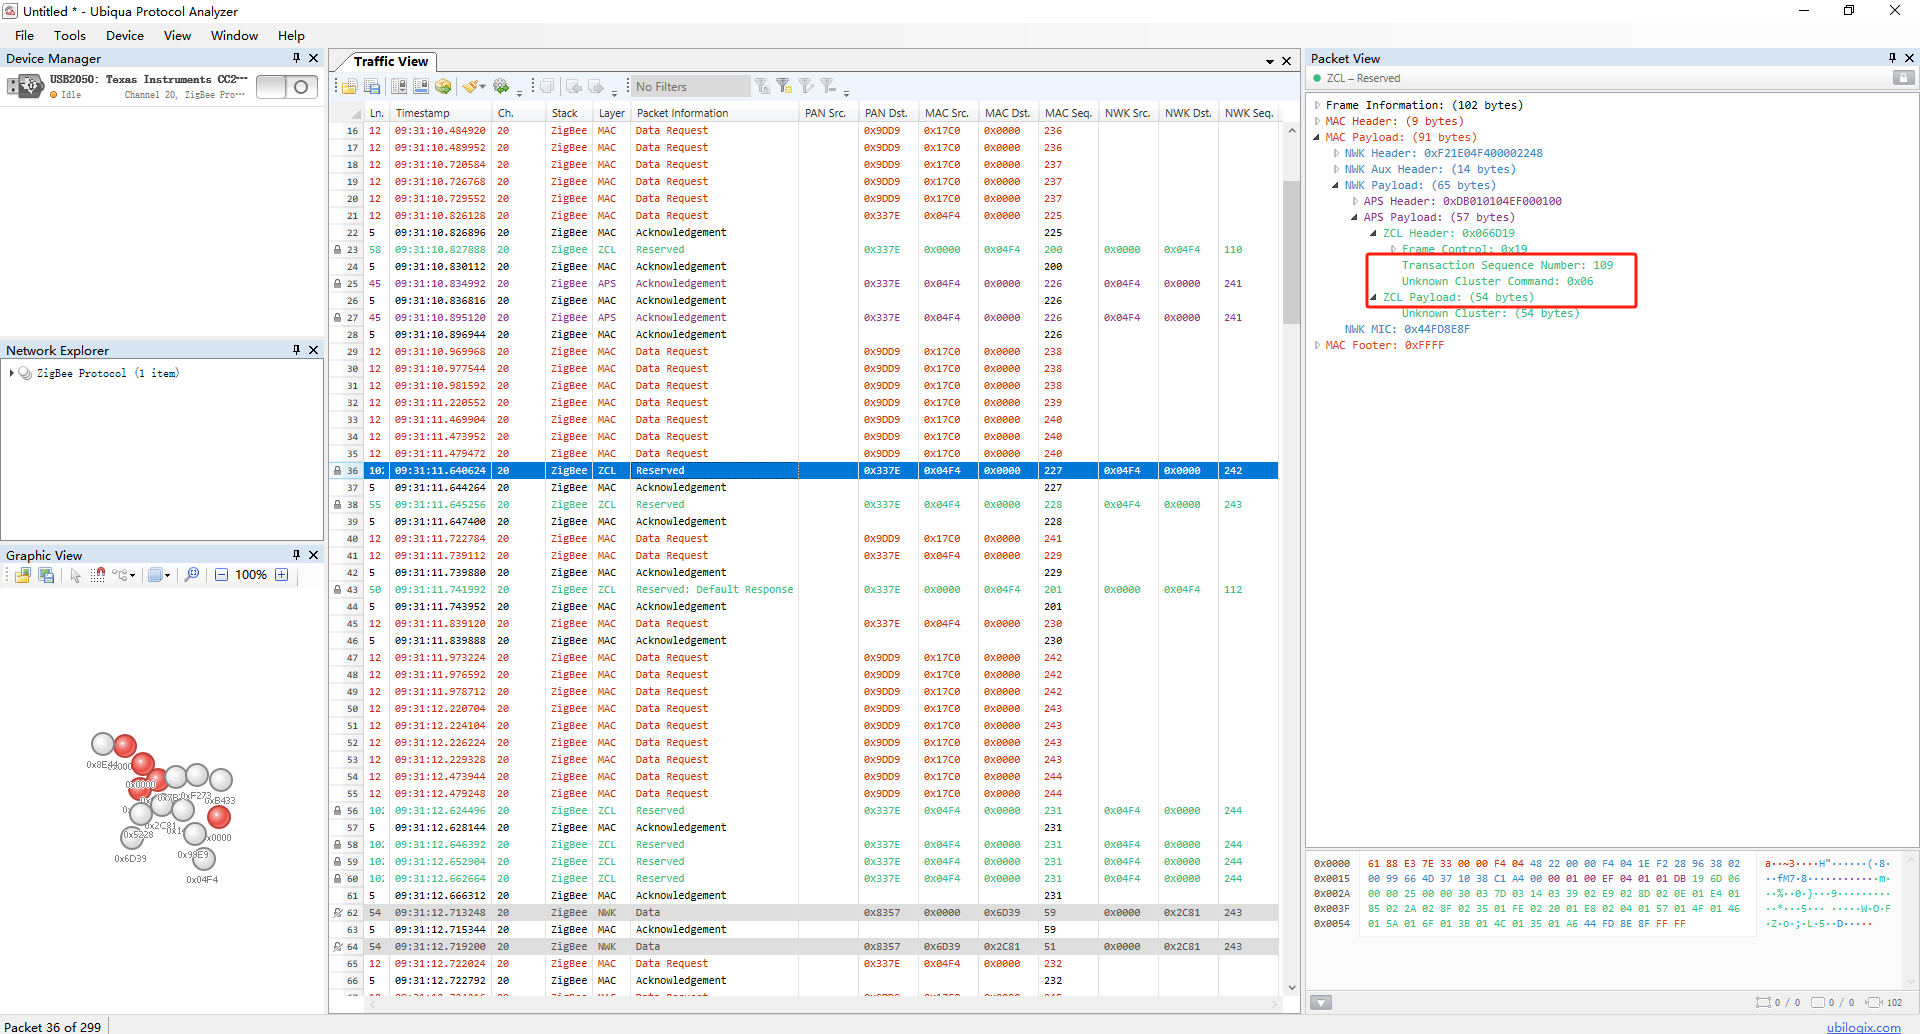
Task: Click the bottom-left arrow button in Packet View
Action: point(1321,1003)
